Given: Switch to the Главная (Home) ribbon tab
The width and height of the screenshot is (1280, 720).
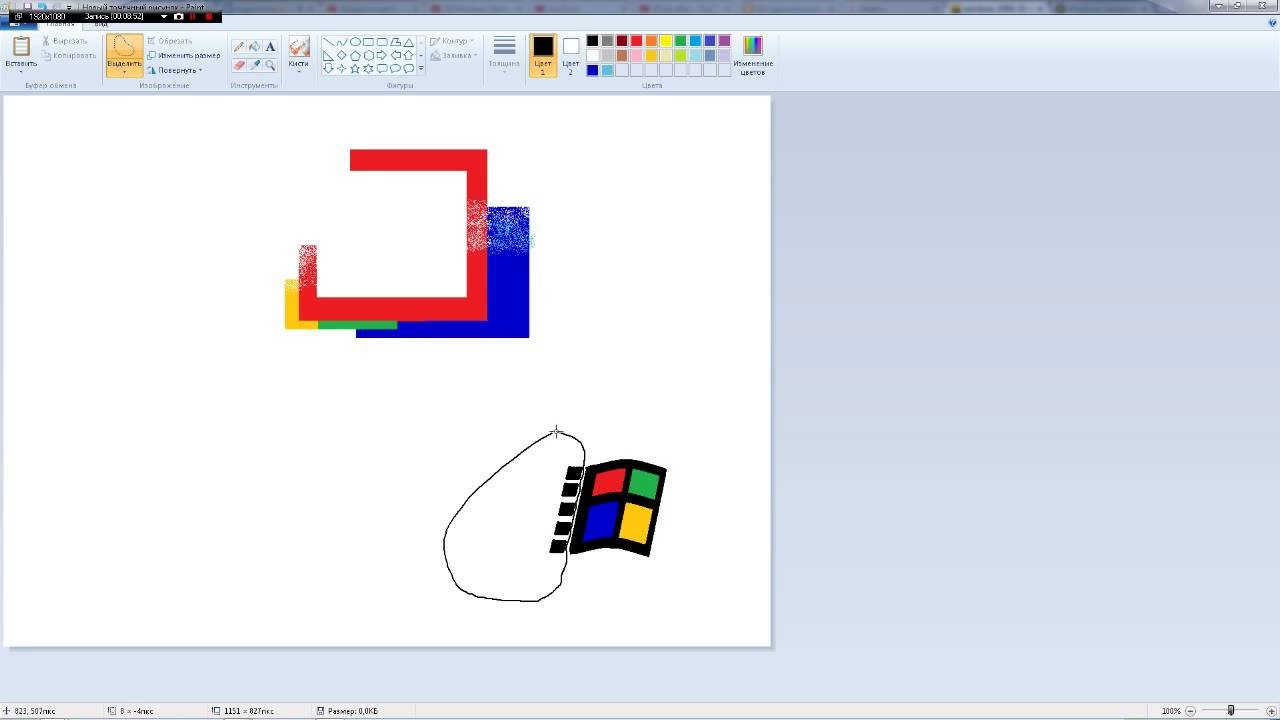Looking at the screenshot, I should [x=60, y=24].
